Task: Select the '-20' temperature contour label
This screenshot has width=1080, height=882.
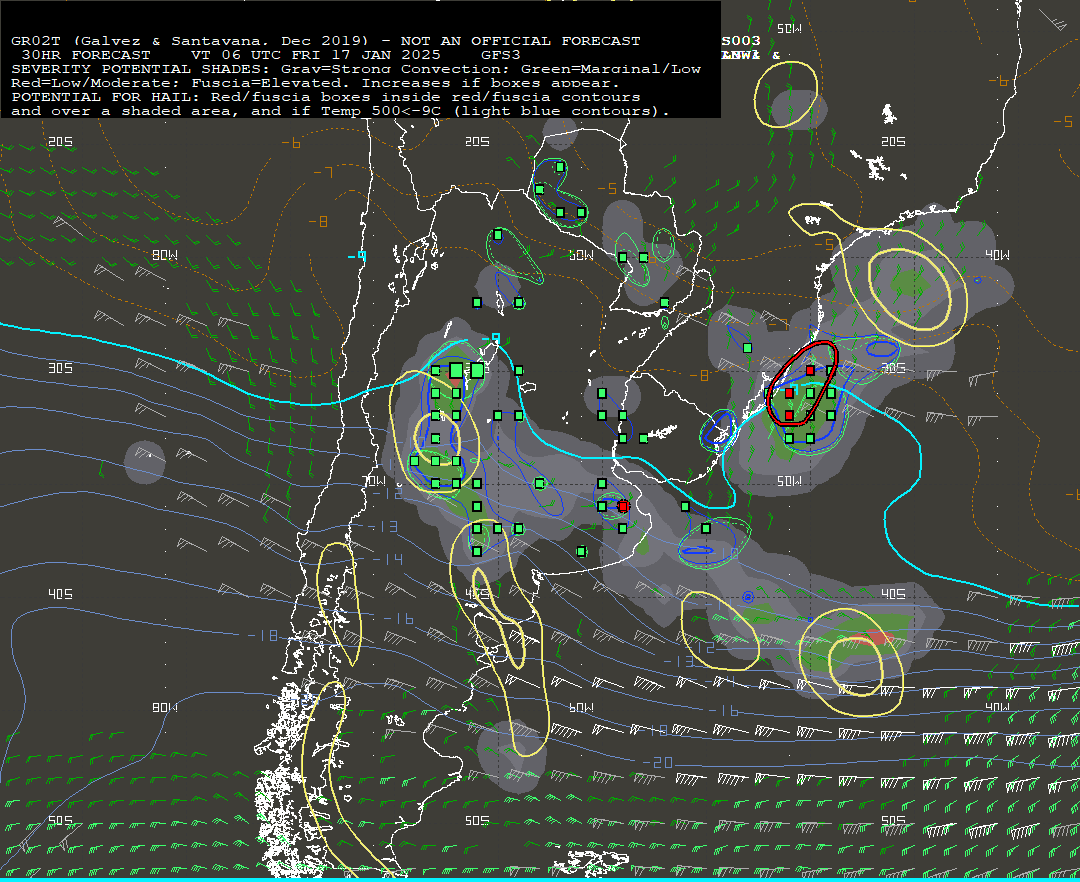Action: tap(657, 762)
